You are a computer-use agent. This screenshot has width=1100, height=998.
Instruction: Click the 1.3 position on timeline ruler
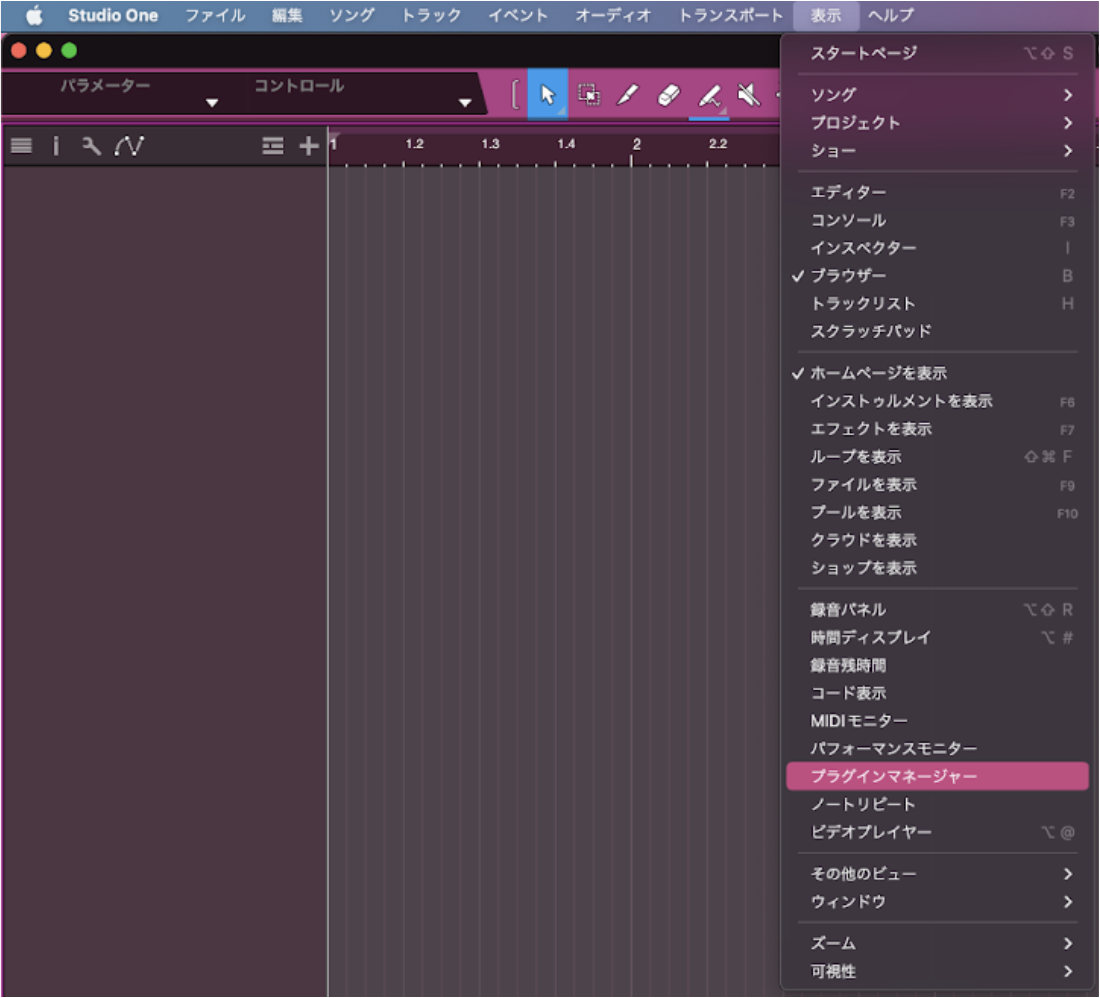point(490,144)
